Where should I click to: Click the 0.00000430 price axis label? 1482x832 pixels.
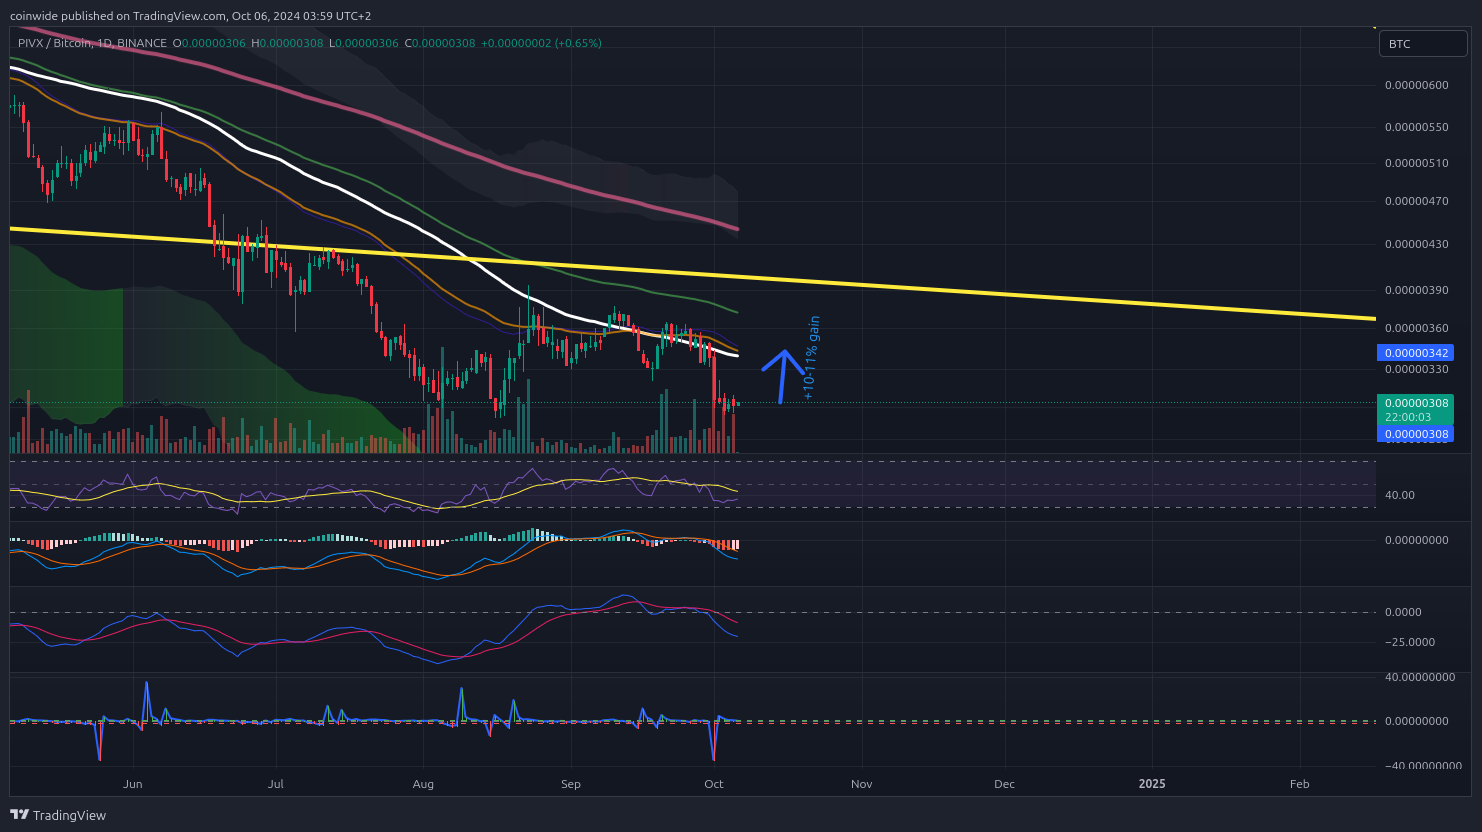1416,244
